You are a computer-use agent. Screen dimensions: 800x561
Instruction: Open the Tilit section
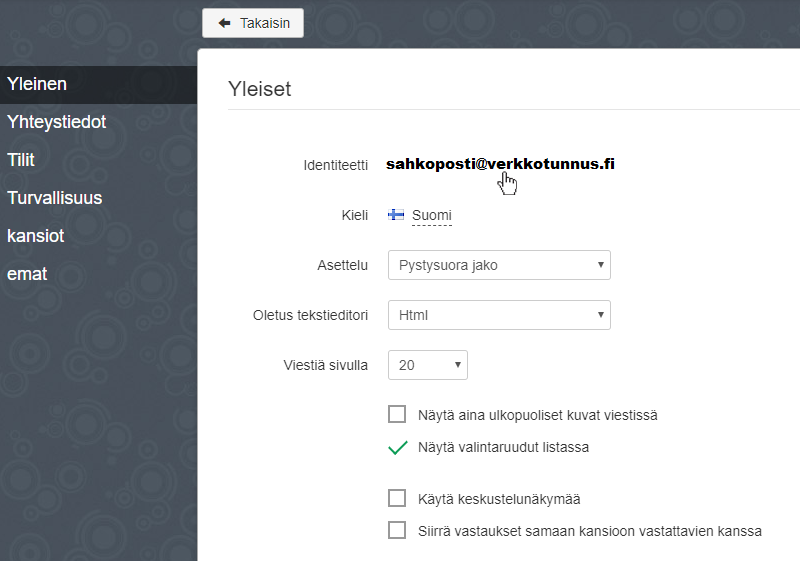point(21,160)
